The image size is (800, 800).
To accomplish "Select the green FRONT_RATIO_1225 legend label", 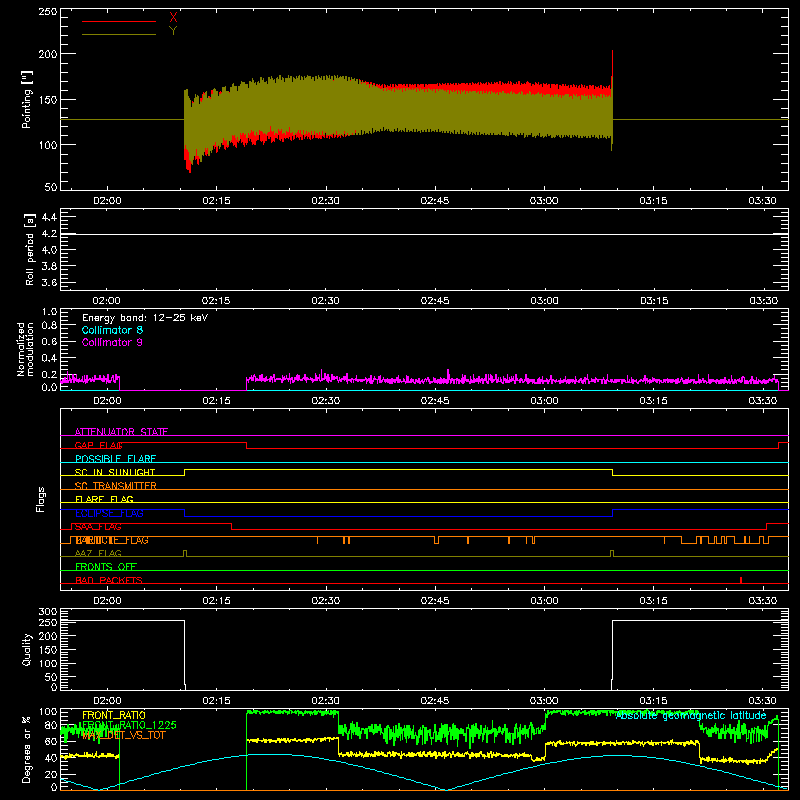I will pos(129,725).
